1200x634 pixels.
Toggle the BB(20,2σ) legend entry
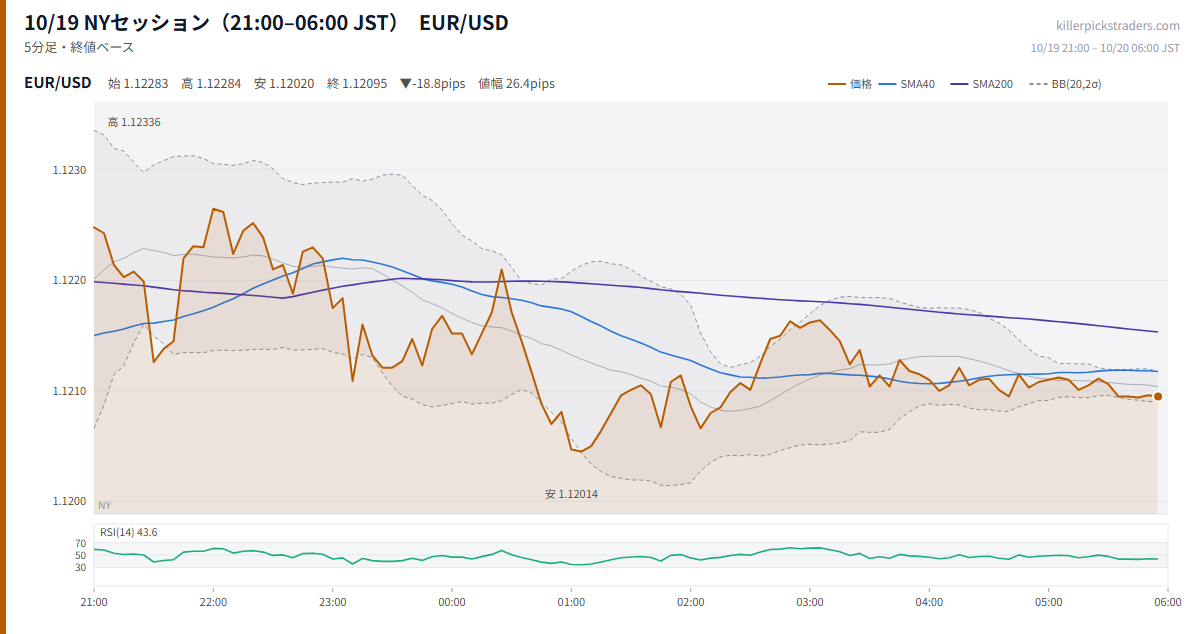point(1064,84)
